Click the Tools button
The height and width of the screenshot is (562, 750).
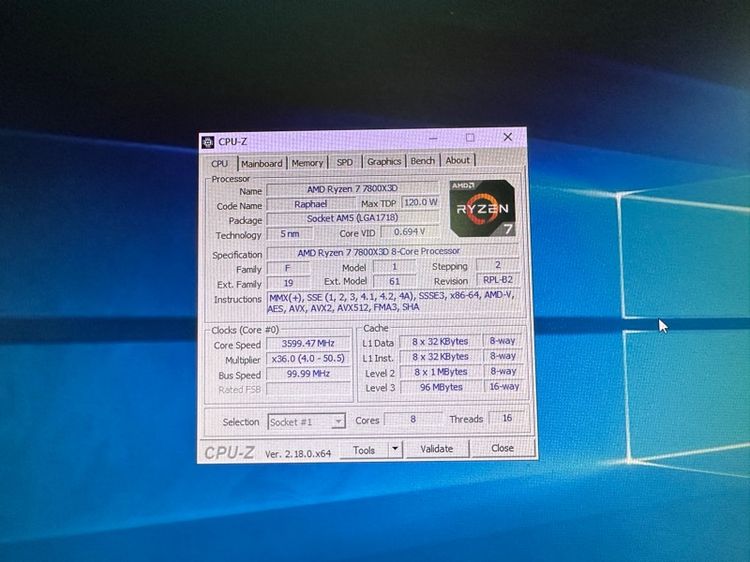click(364, 450)
